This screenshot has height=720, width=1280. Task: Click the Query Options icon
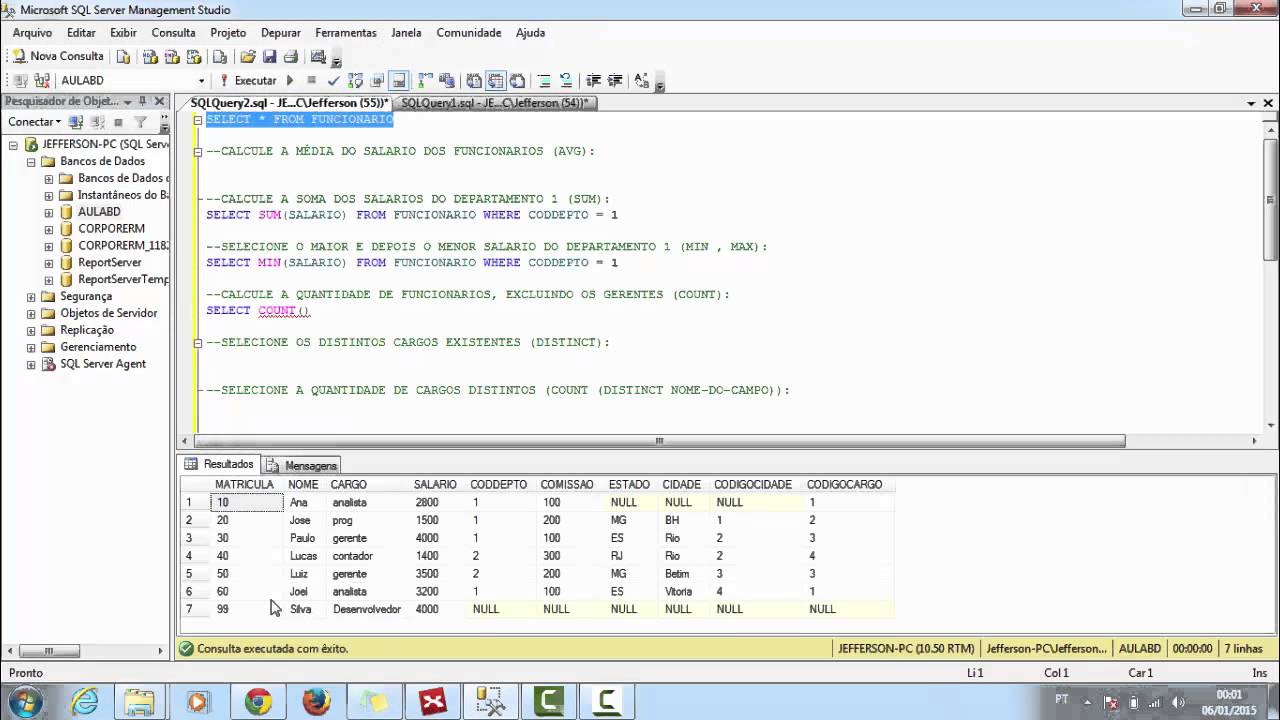tap(377, 80)
